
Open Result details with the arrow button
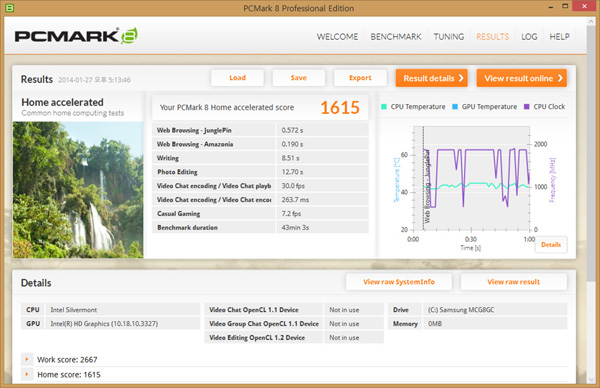pos(432,78)
